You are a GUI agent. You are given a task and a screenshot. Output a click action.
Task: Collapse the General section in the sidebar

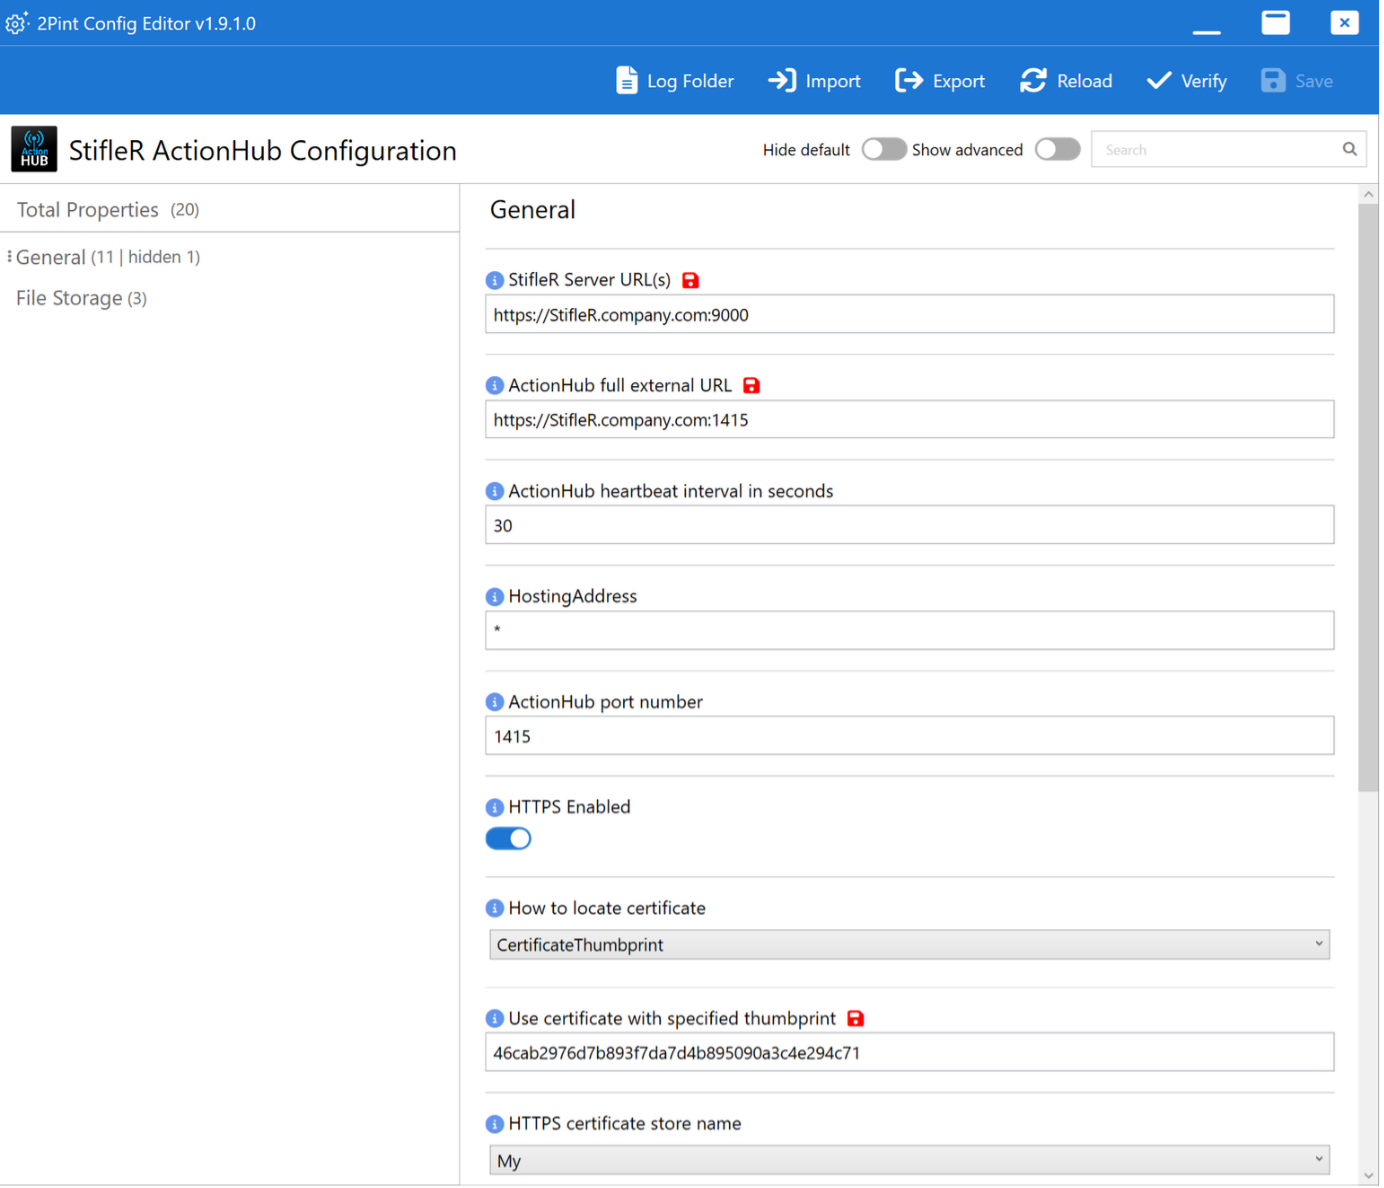(8, 256)
